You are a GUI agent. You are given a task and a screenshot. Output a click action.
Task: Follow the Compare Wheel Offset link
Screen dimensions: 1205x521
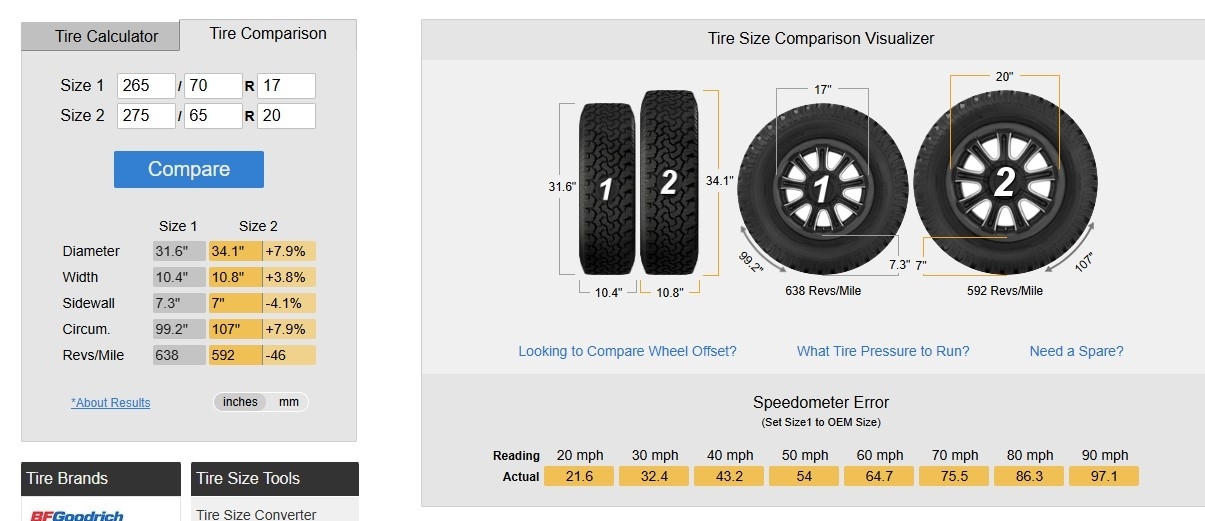(627, 351)
